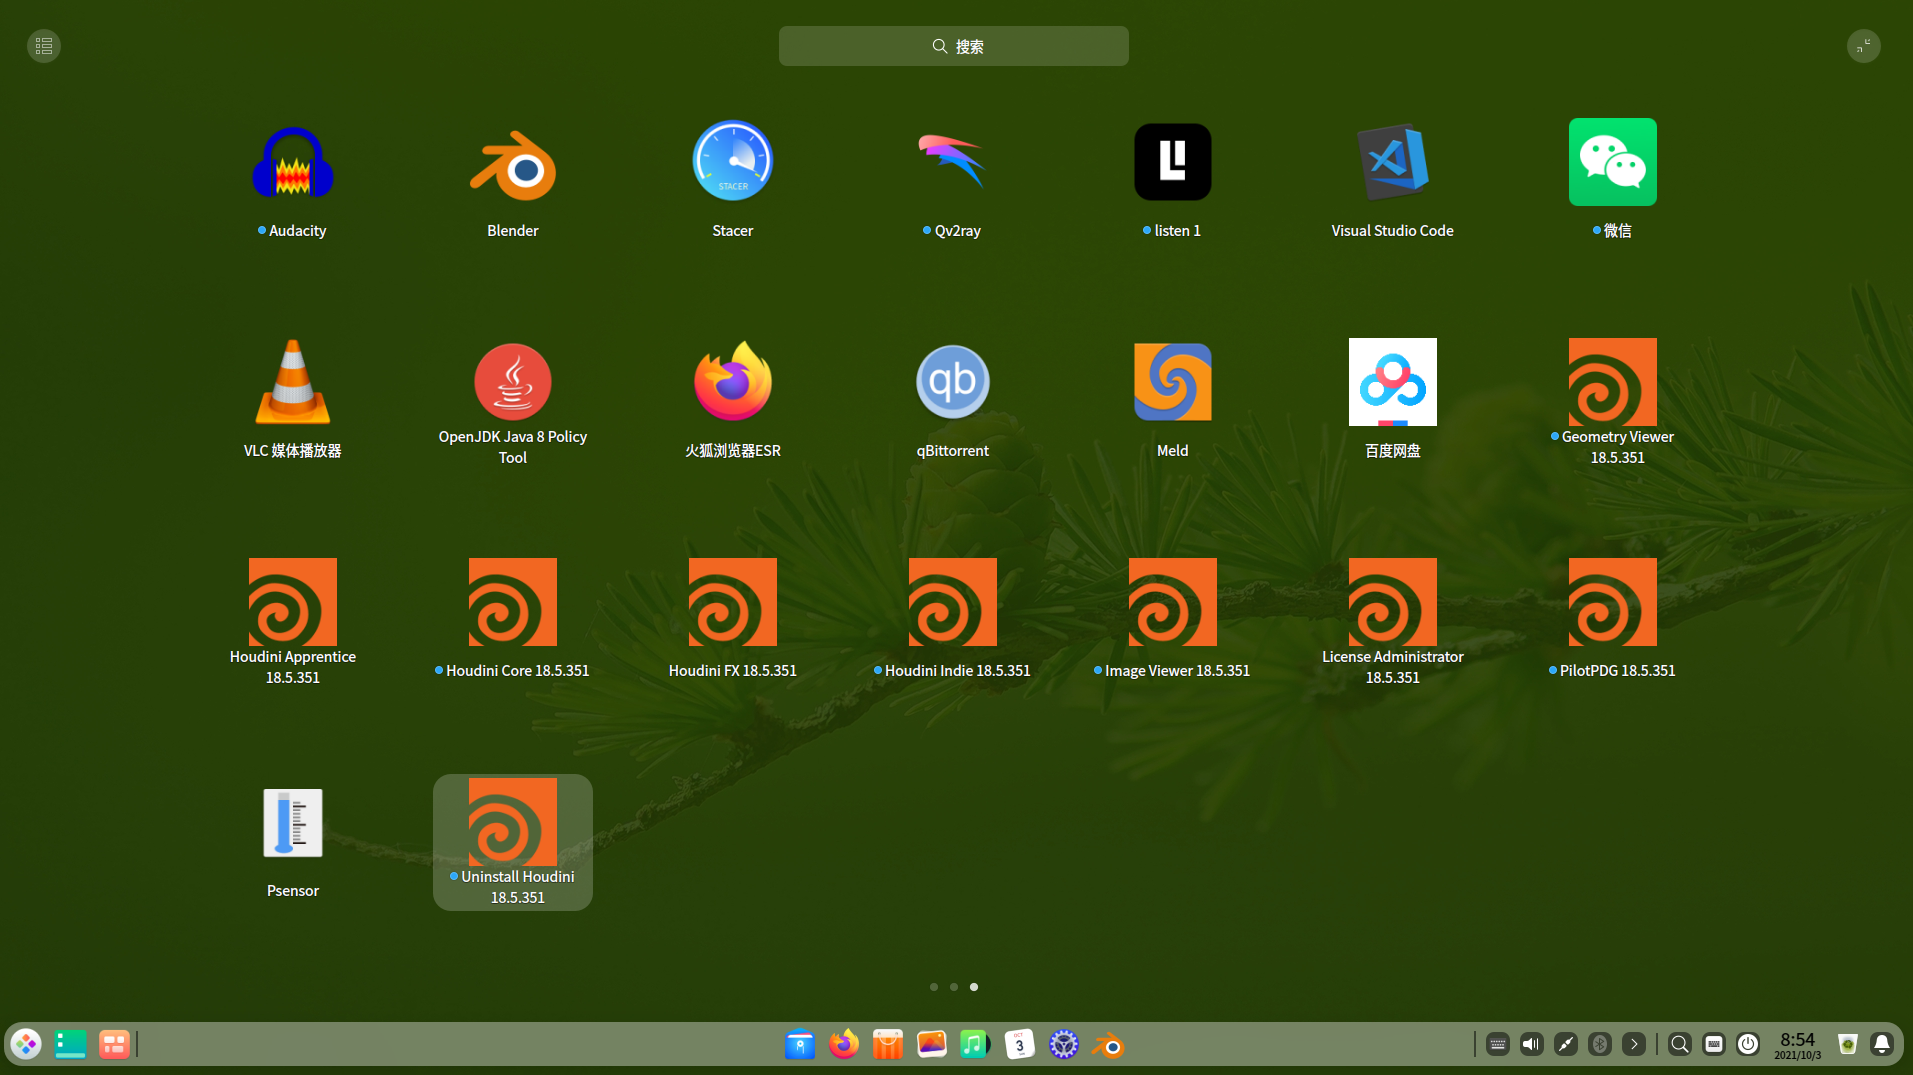Viewport: 1913px width, 1075px height.
Task: Click the Blender icon in the dock
Action: click(x=1108, y=1045)
